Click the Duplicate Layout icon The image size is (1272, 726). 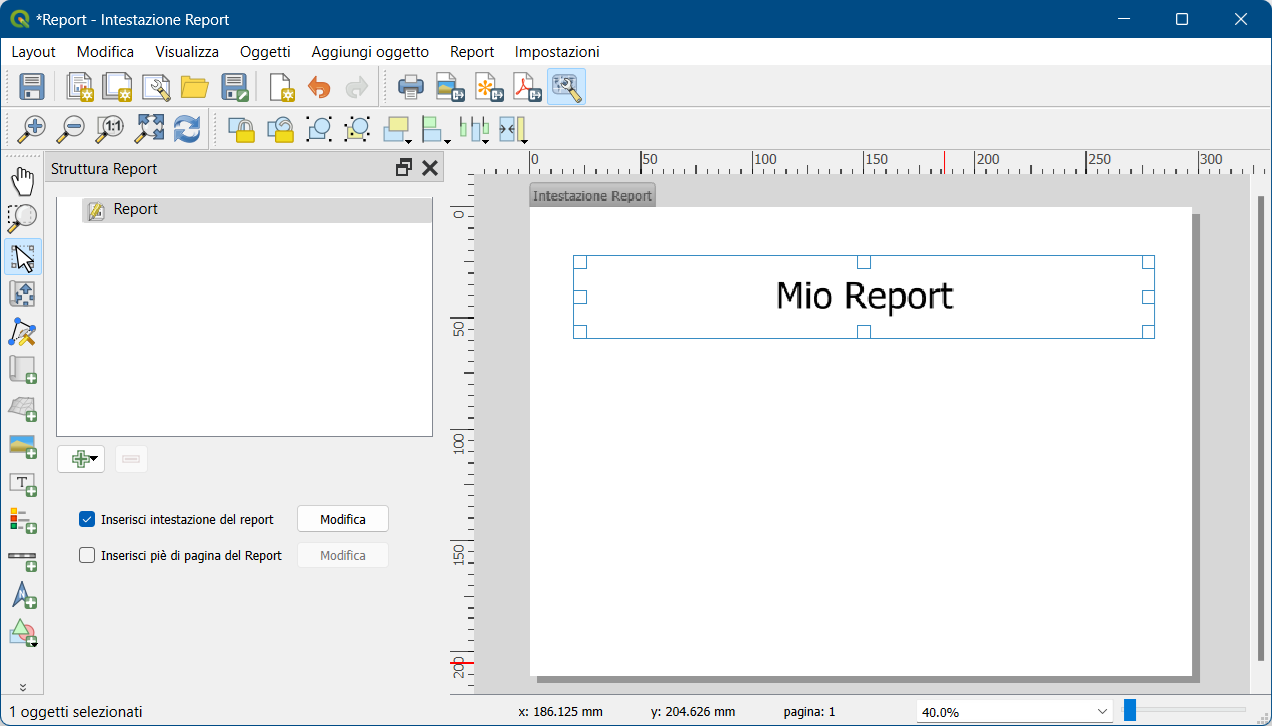click(x=118, y=87)
